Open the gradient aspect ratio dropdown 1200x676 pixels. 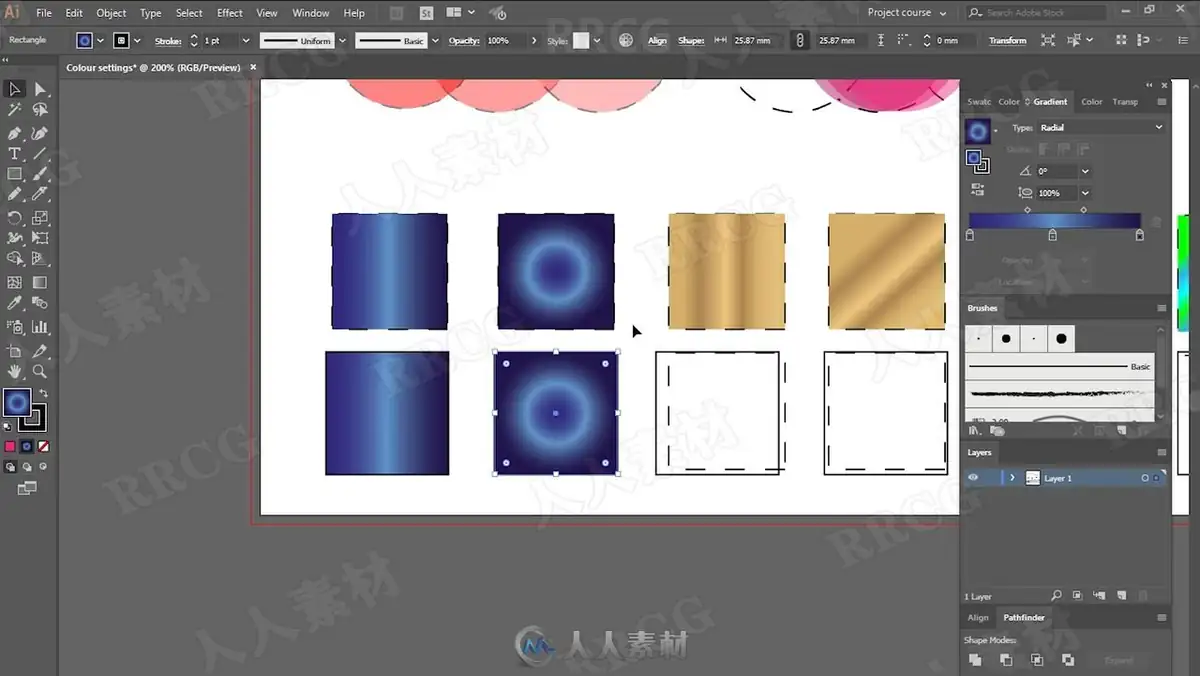click(1085, 193)
